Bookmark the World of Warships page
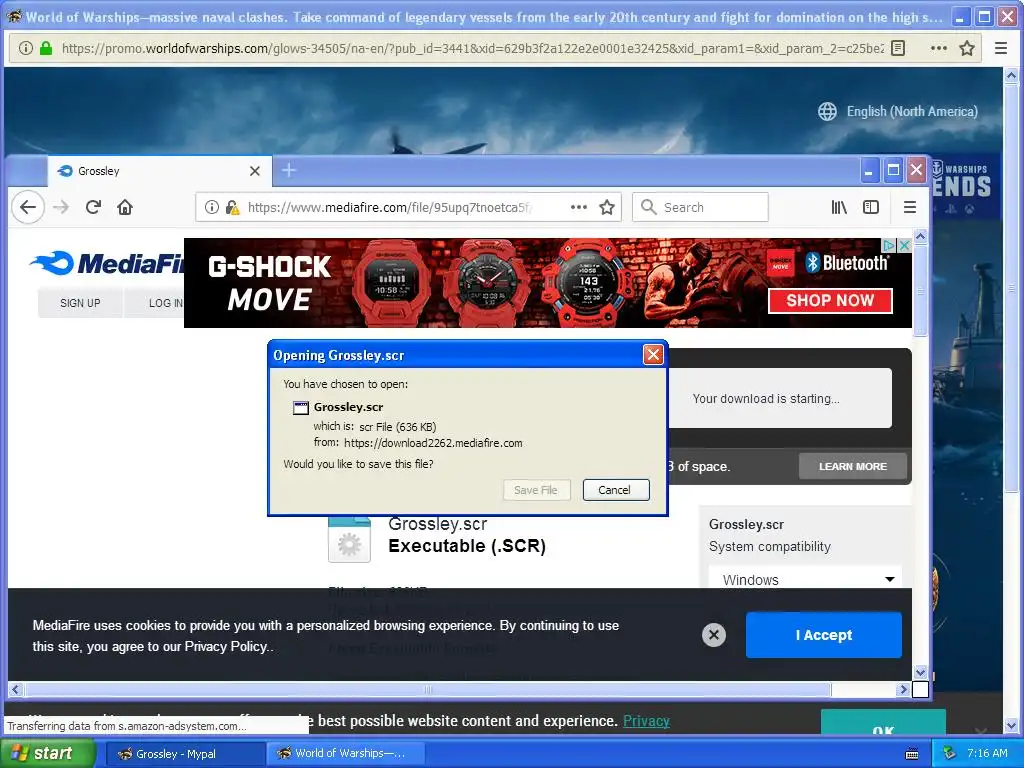The height and width of the screenshot is (768, 1024). pyautogui.click(x=967, y=48)
